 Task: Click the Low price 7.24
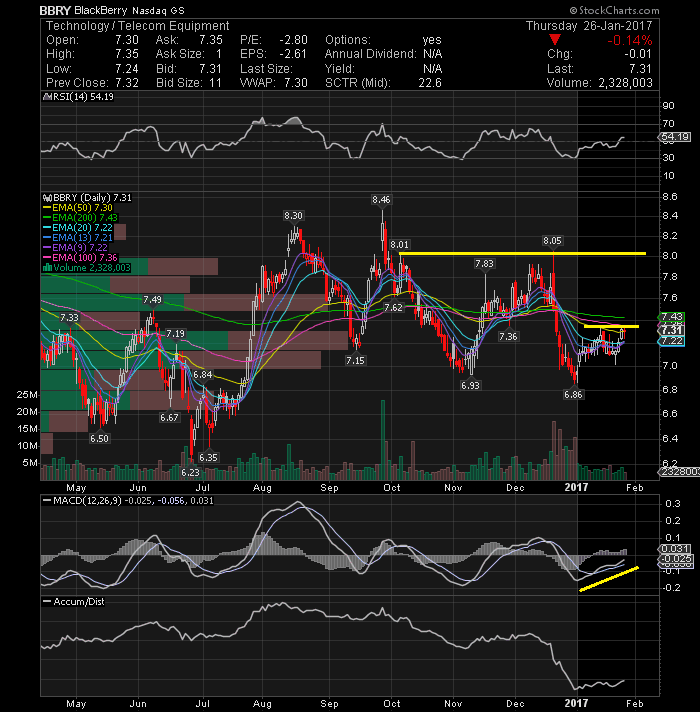pyautogui.click(x=127, y=69)
